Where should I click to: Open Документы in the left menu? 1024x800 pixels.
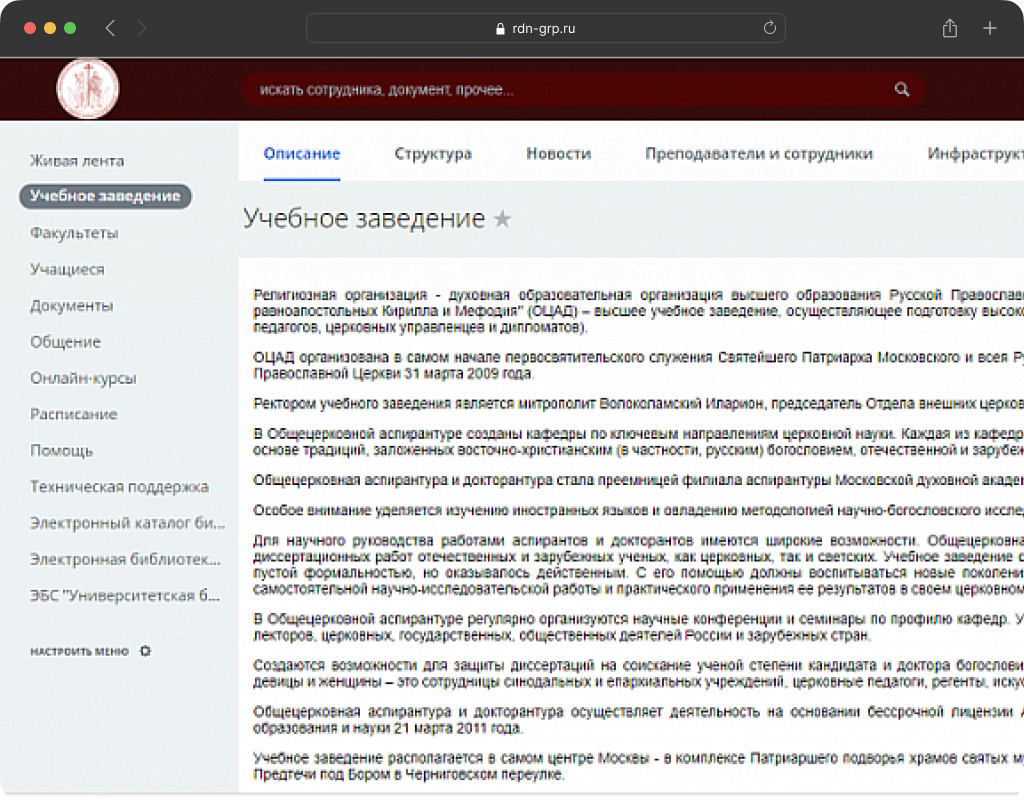(71, 306)
